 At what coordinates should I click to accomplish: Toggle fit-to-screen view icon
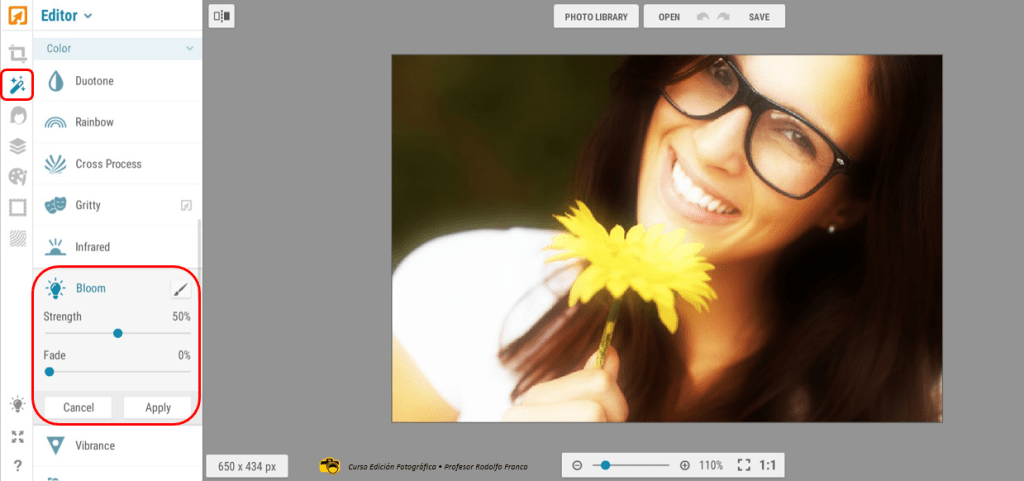743,465
